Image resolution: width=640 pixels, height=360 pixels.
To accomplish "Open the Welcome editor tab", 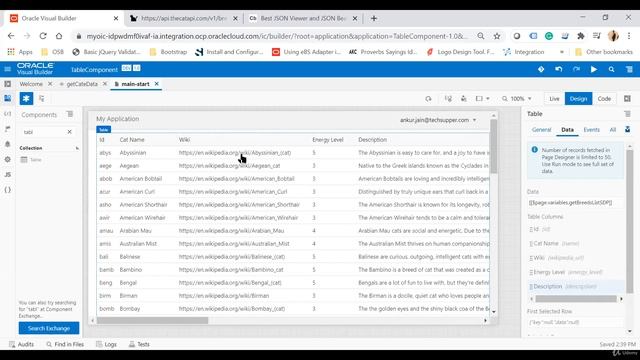I will pyautogui.click(x=31, y=84).
